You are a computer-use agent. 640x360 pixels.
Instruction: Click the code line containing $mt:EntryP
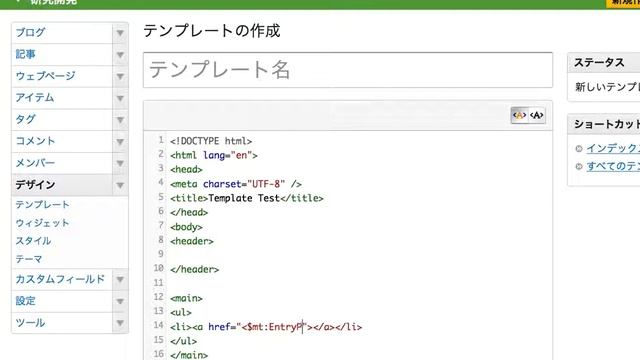coord(266,327)
